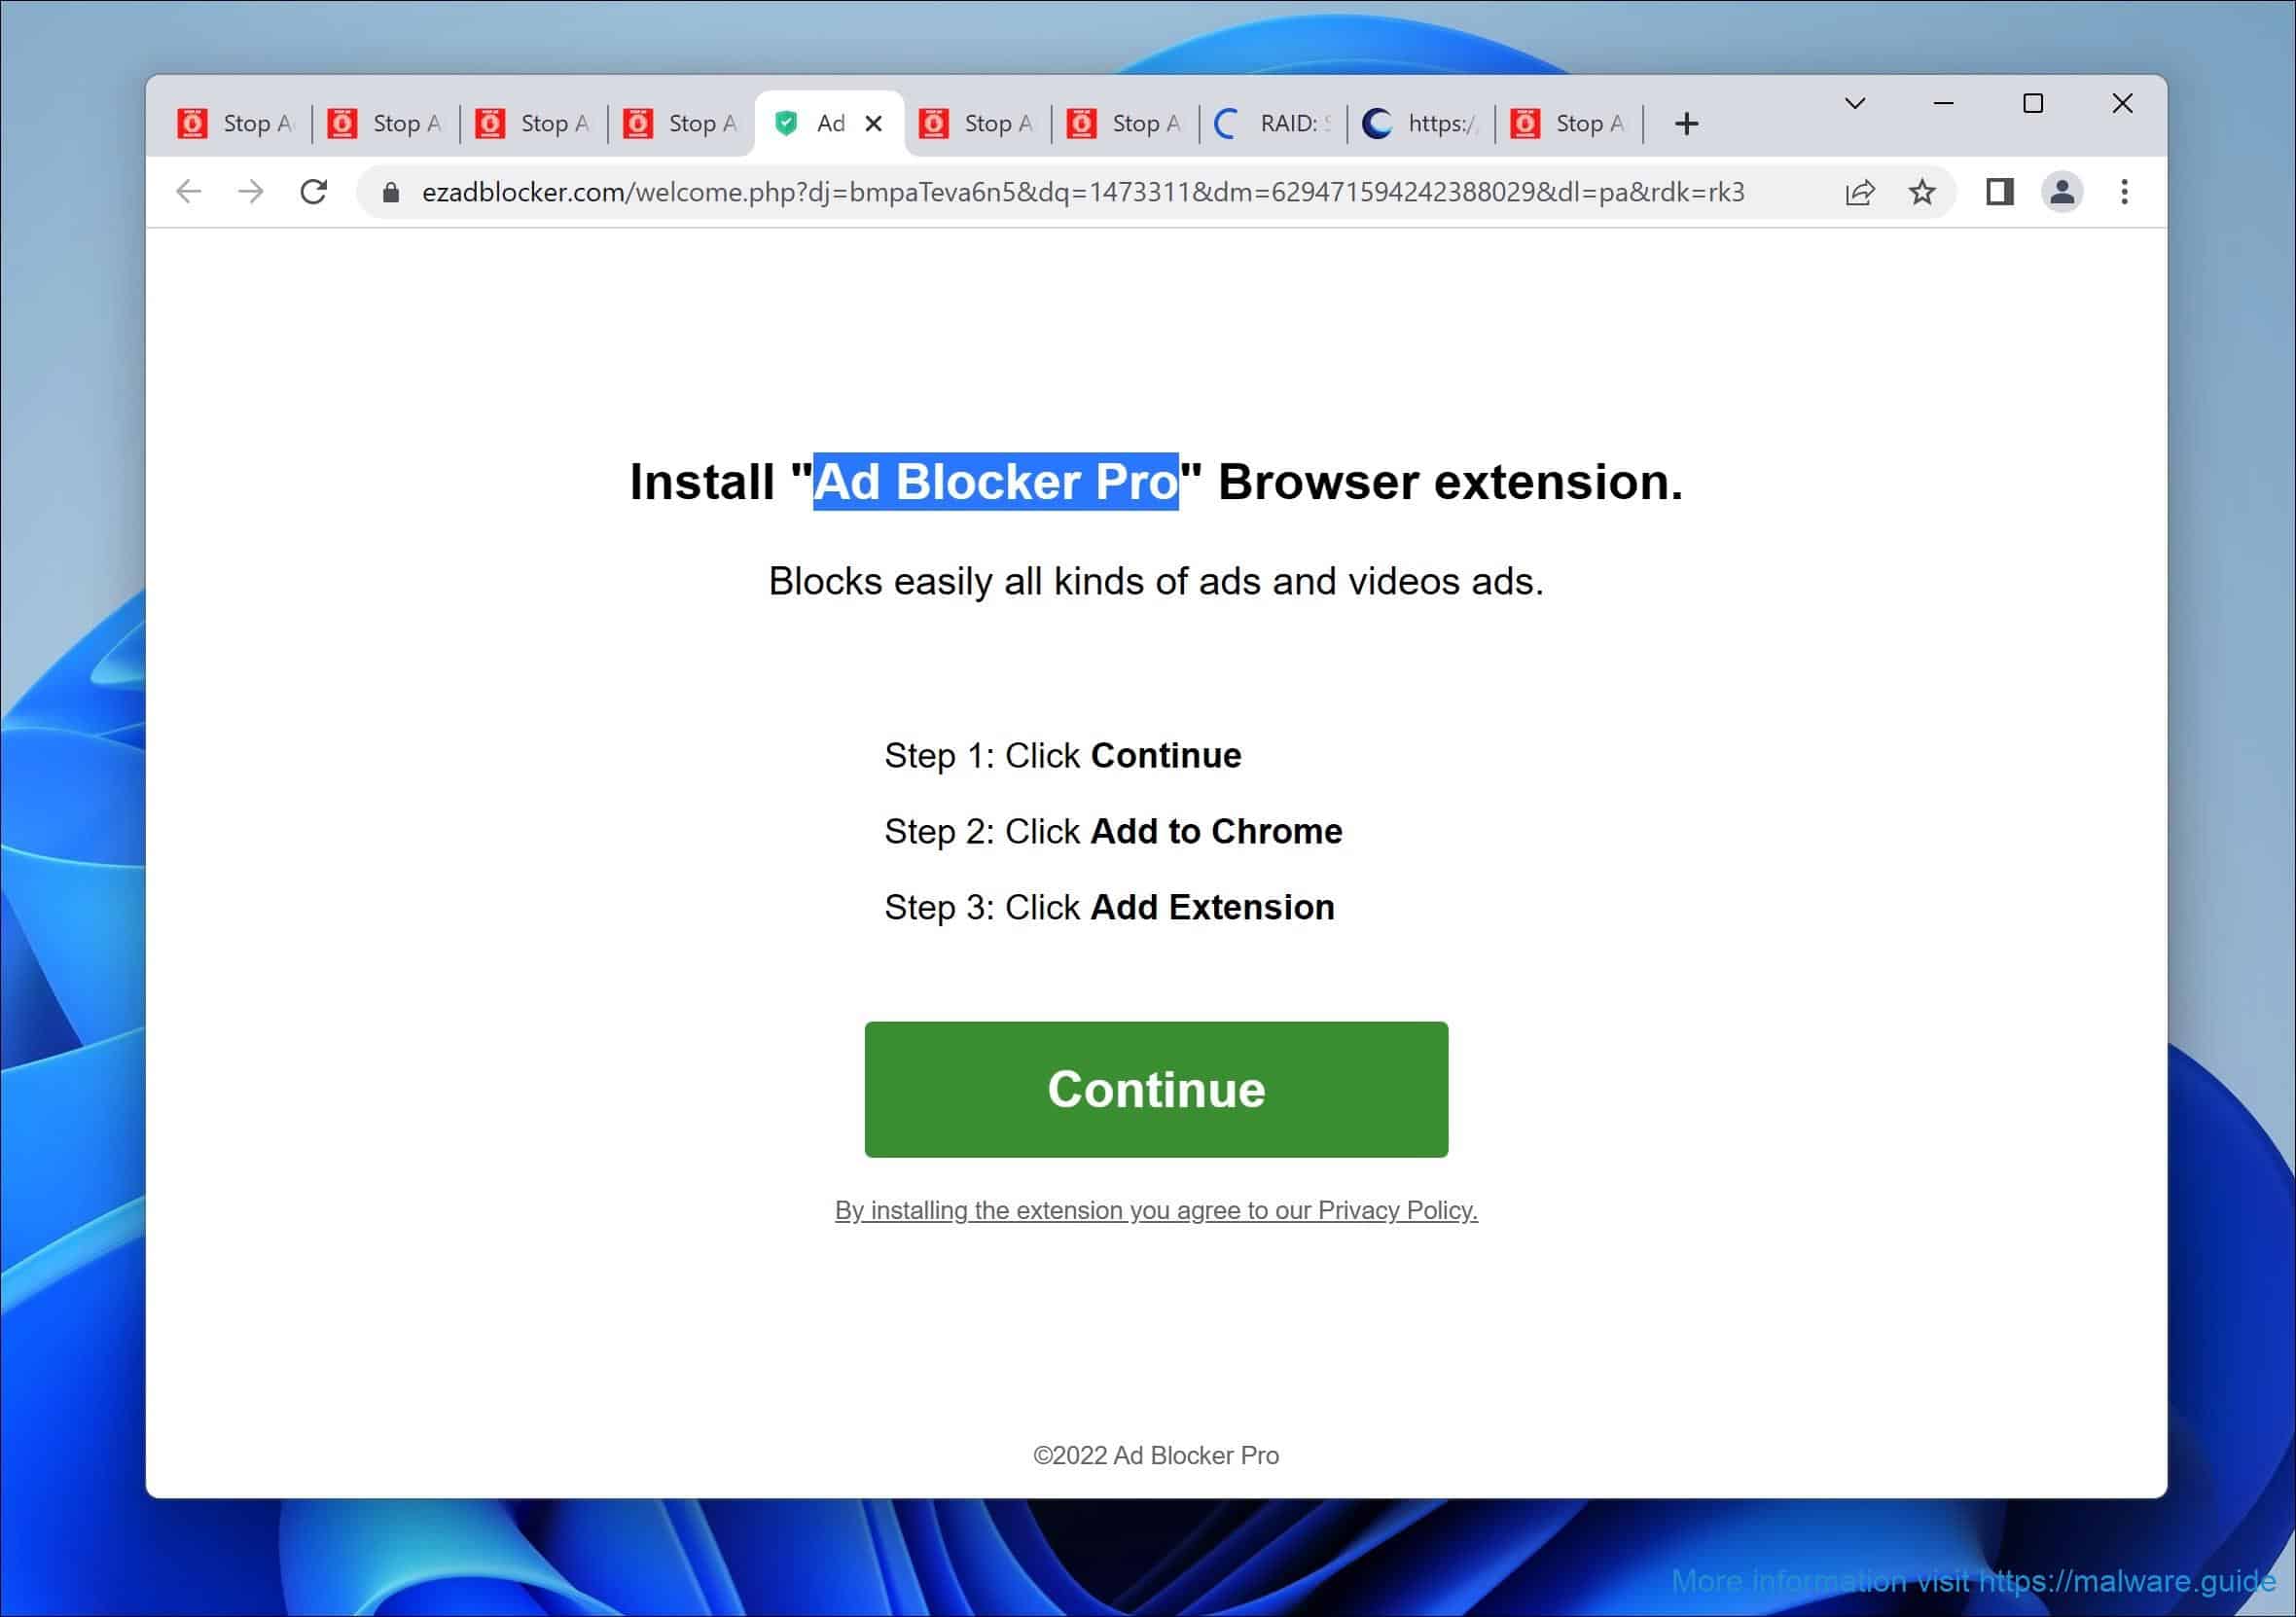
Task: Close the active Ad Blocker Pro tab
Action: 873,123
